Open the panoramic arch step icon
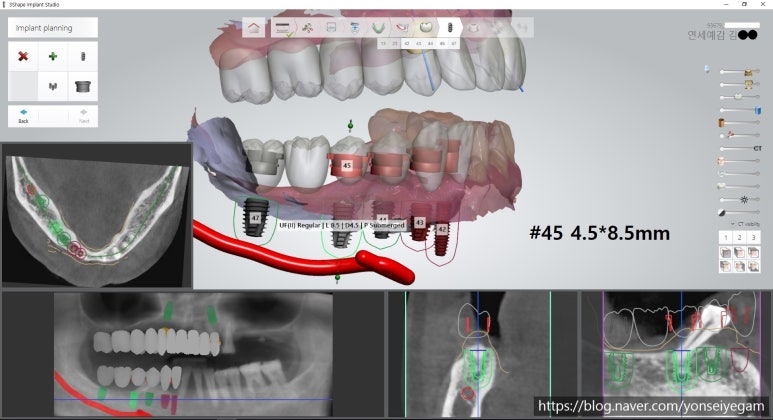773x420 pixels. tap(379, 28)
